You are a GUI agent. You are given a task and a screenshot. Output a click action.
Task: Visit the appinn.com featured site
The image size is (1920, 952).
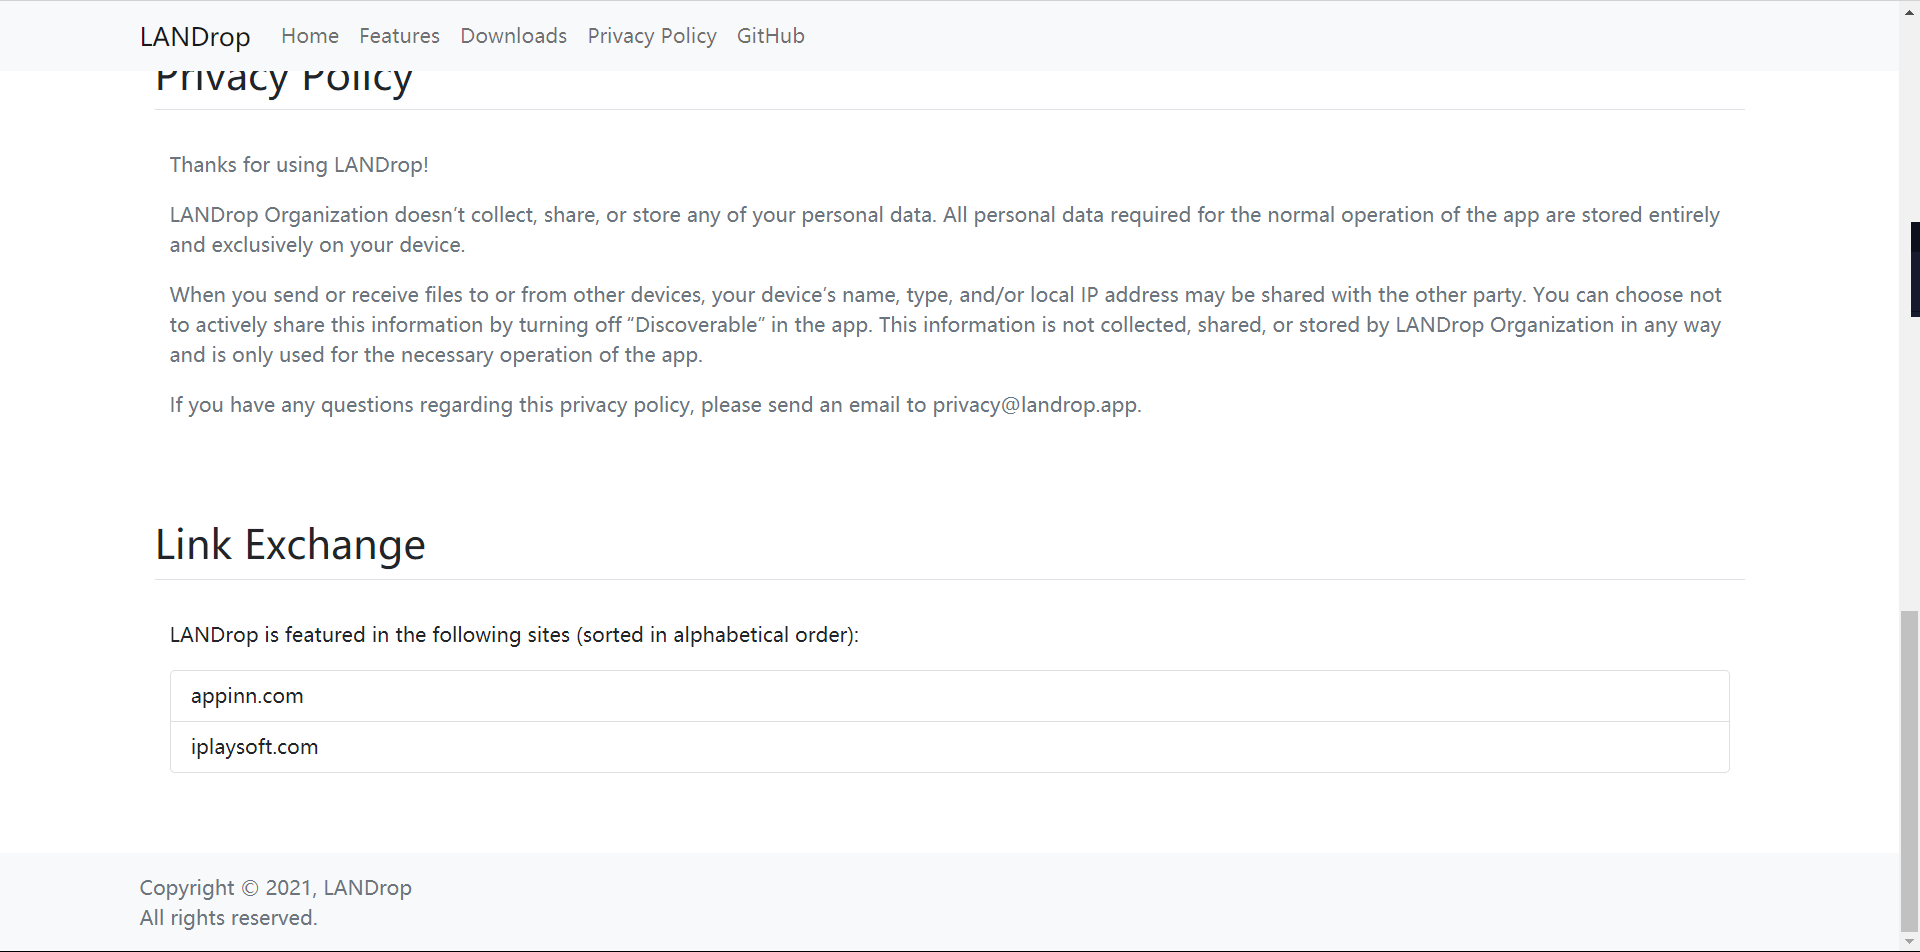[247, 696]
